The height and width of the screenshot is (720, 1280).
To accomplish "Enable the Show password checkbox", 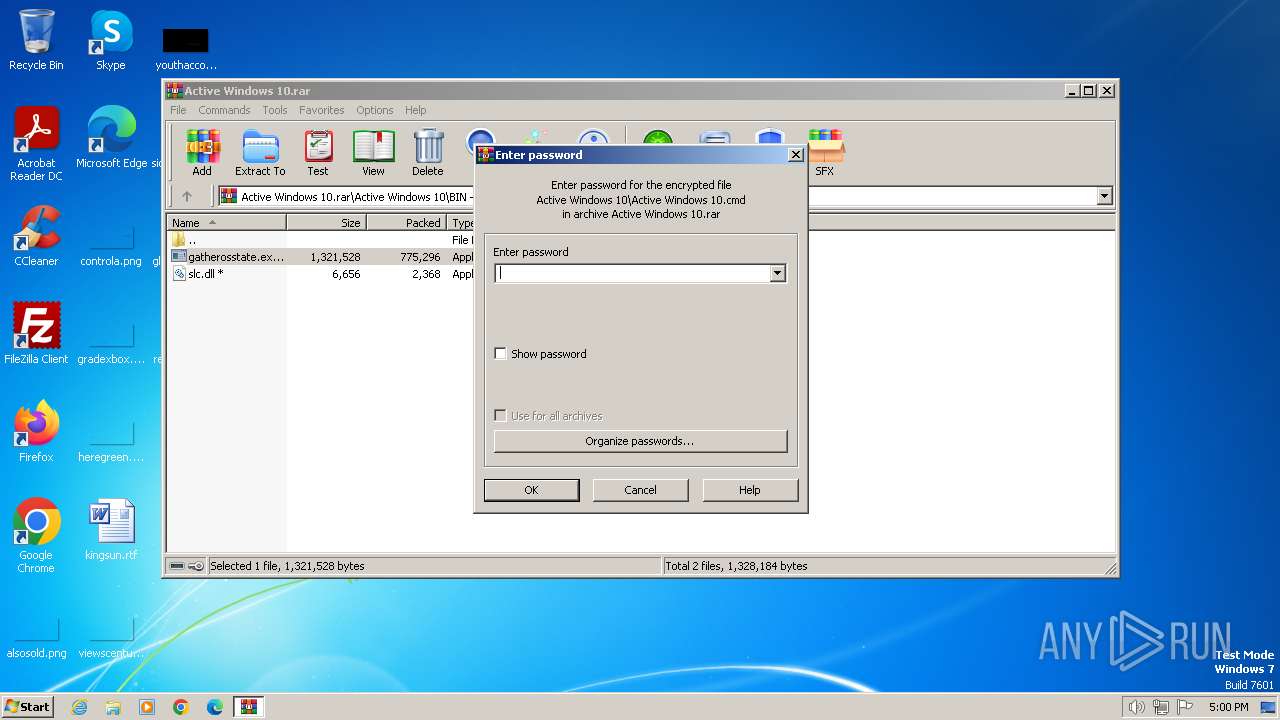I will point(500,354).
